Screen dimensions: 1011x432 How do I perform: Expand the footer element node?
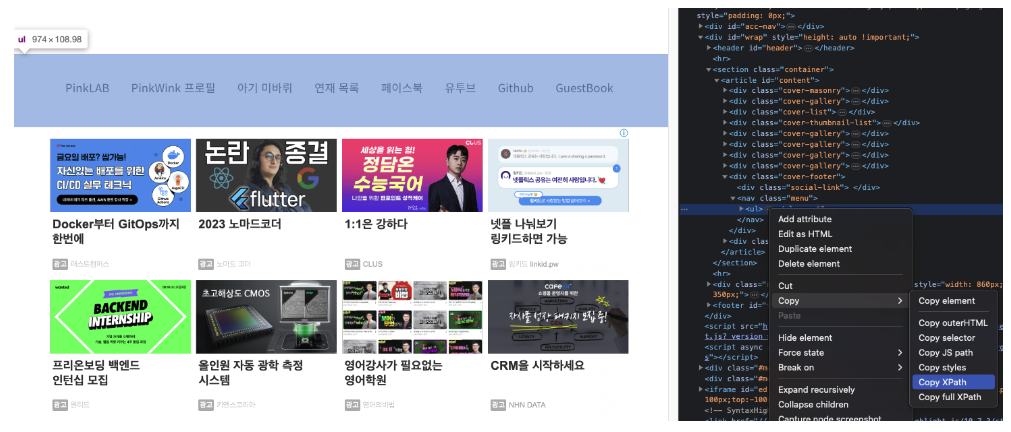click(709, 306)
